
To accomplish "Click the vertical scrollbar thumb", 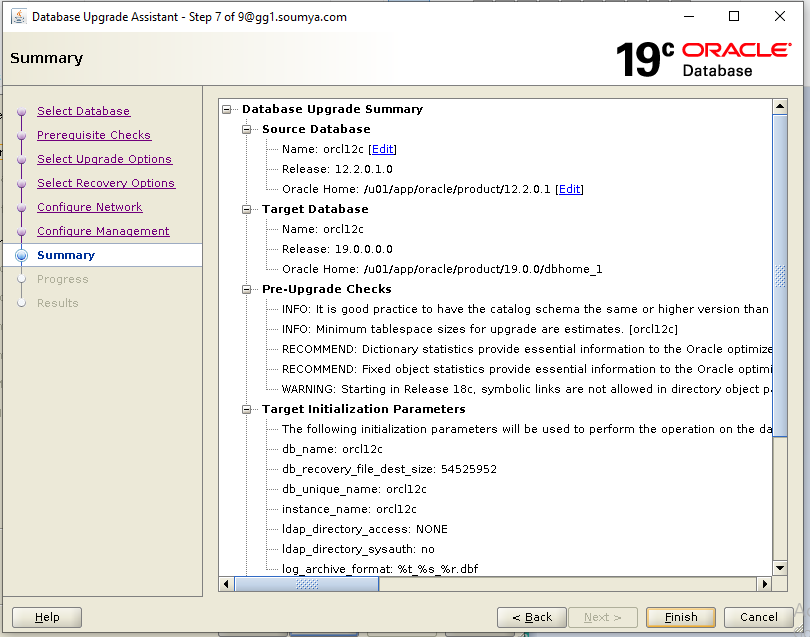I will (780, 276).
